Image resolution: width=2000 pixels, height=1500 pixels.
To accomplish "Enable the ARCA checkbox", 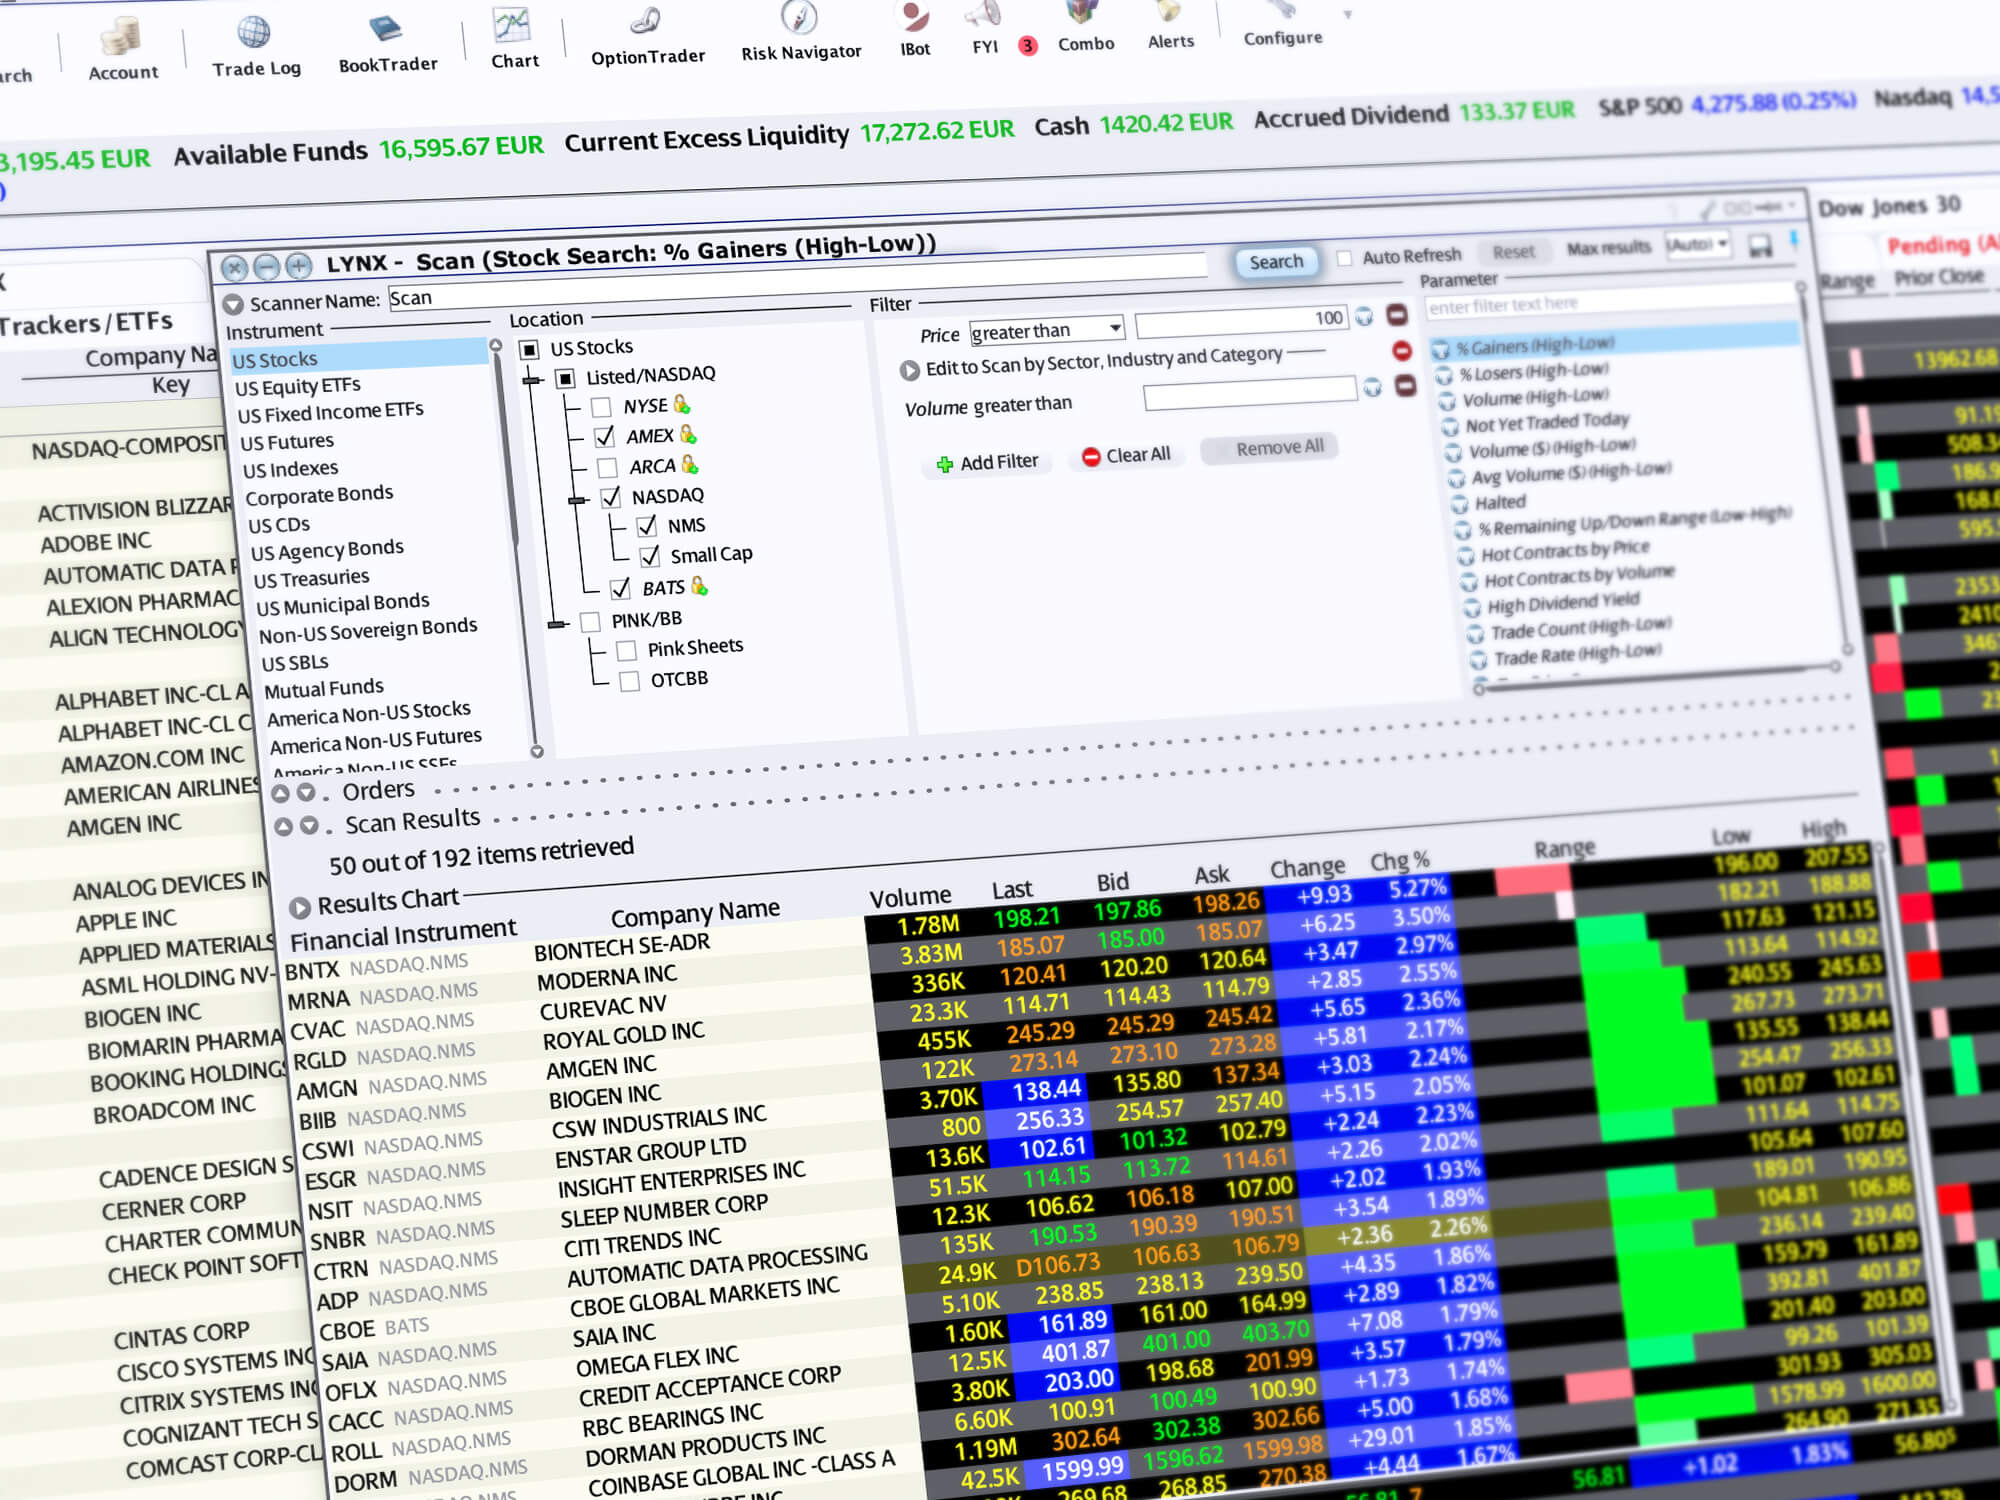I will [x=607, y=467].
